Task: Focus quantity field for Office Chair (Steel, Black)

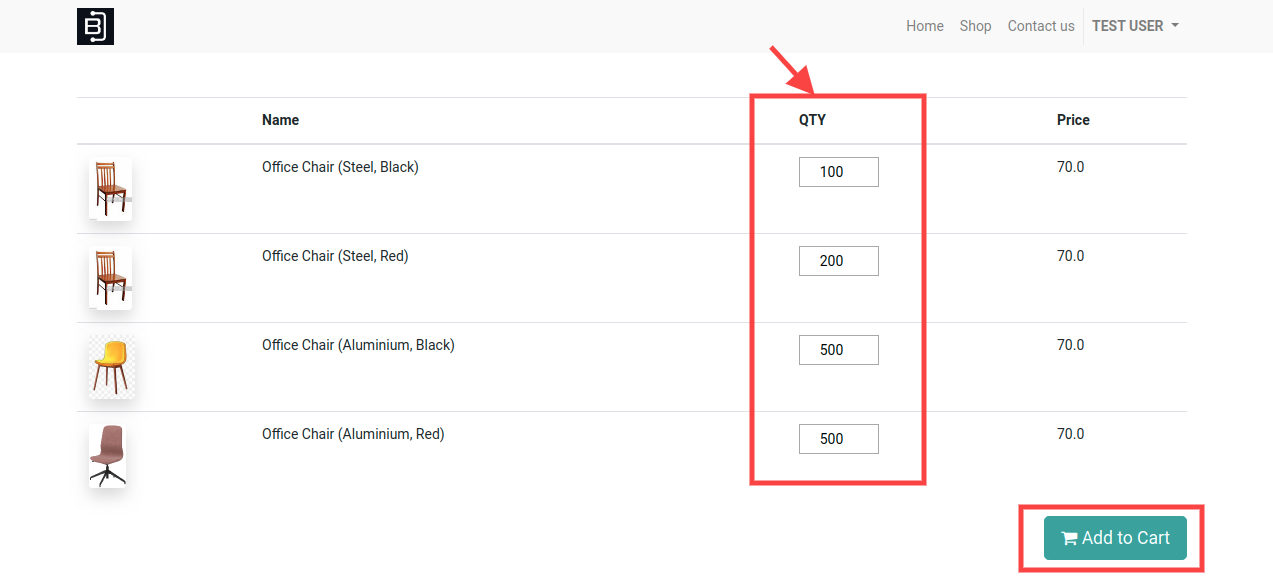Action: tap(839, 172)
